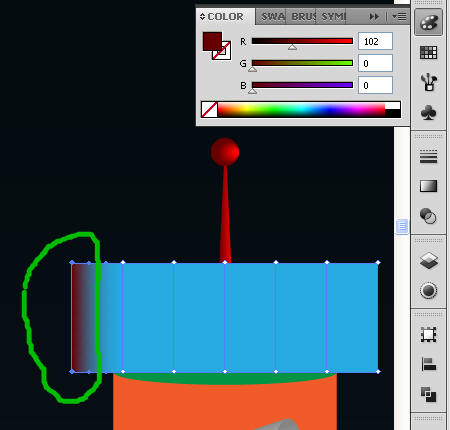
Task: Click the R channel slider bar
Action: point(302,41)
